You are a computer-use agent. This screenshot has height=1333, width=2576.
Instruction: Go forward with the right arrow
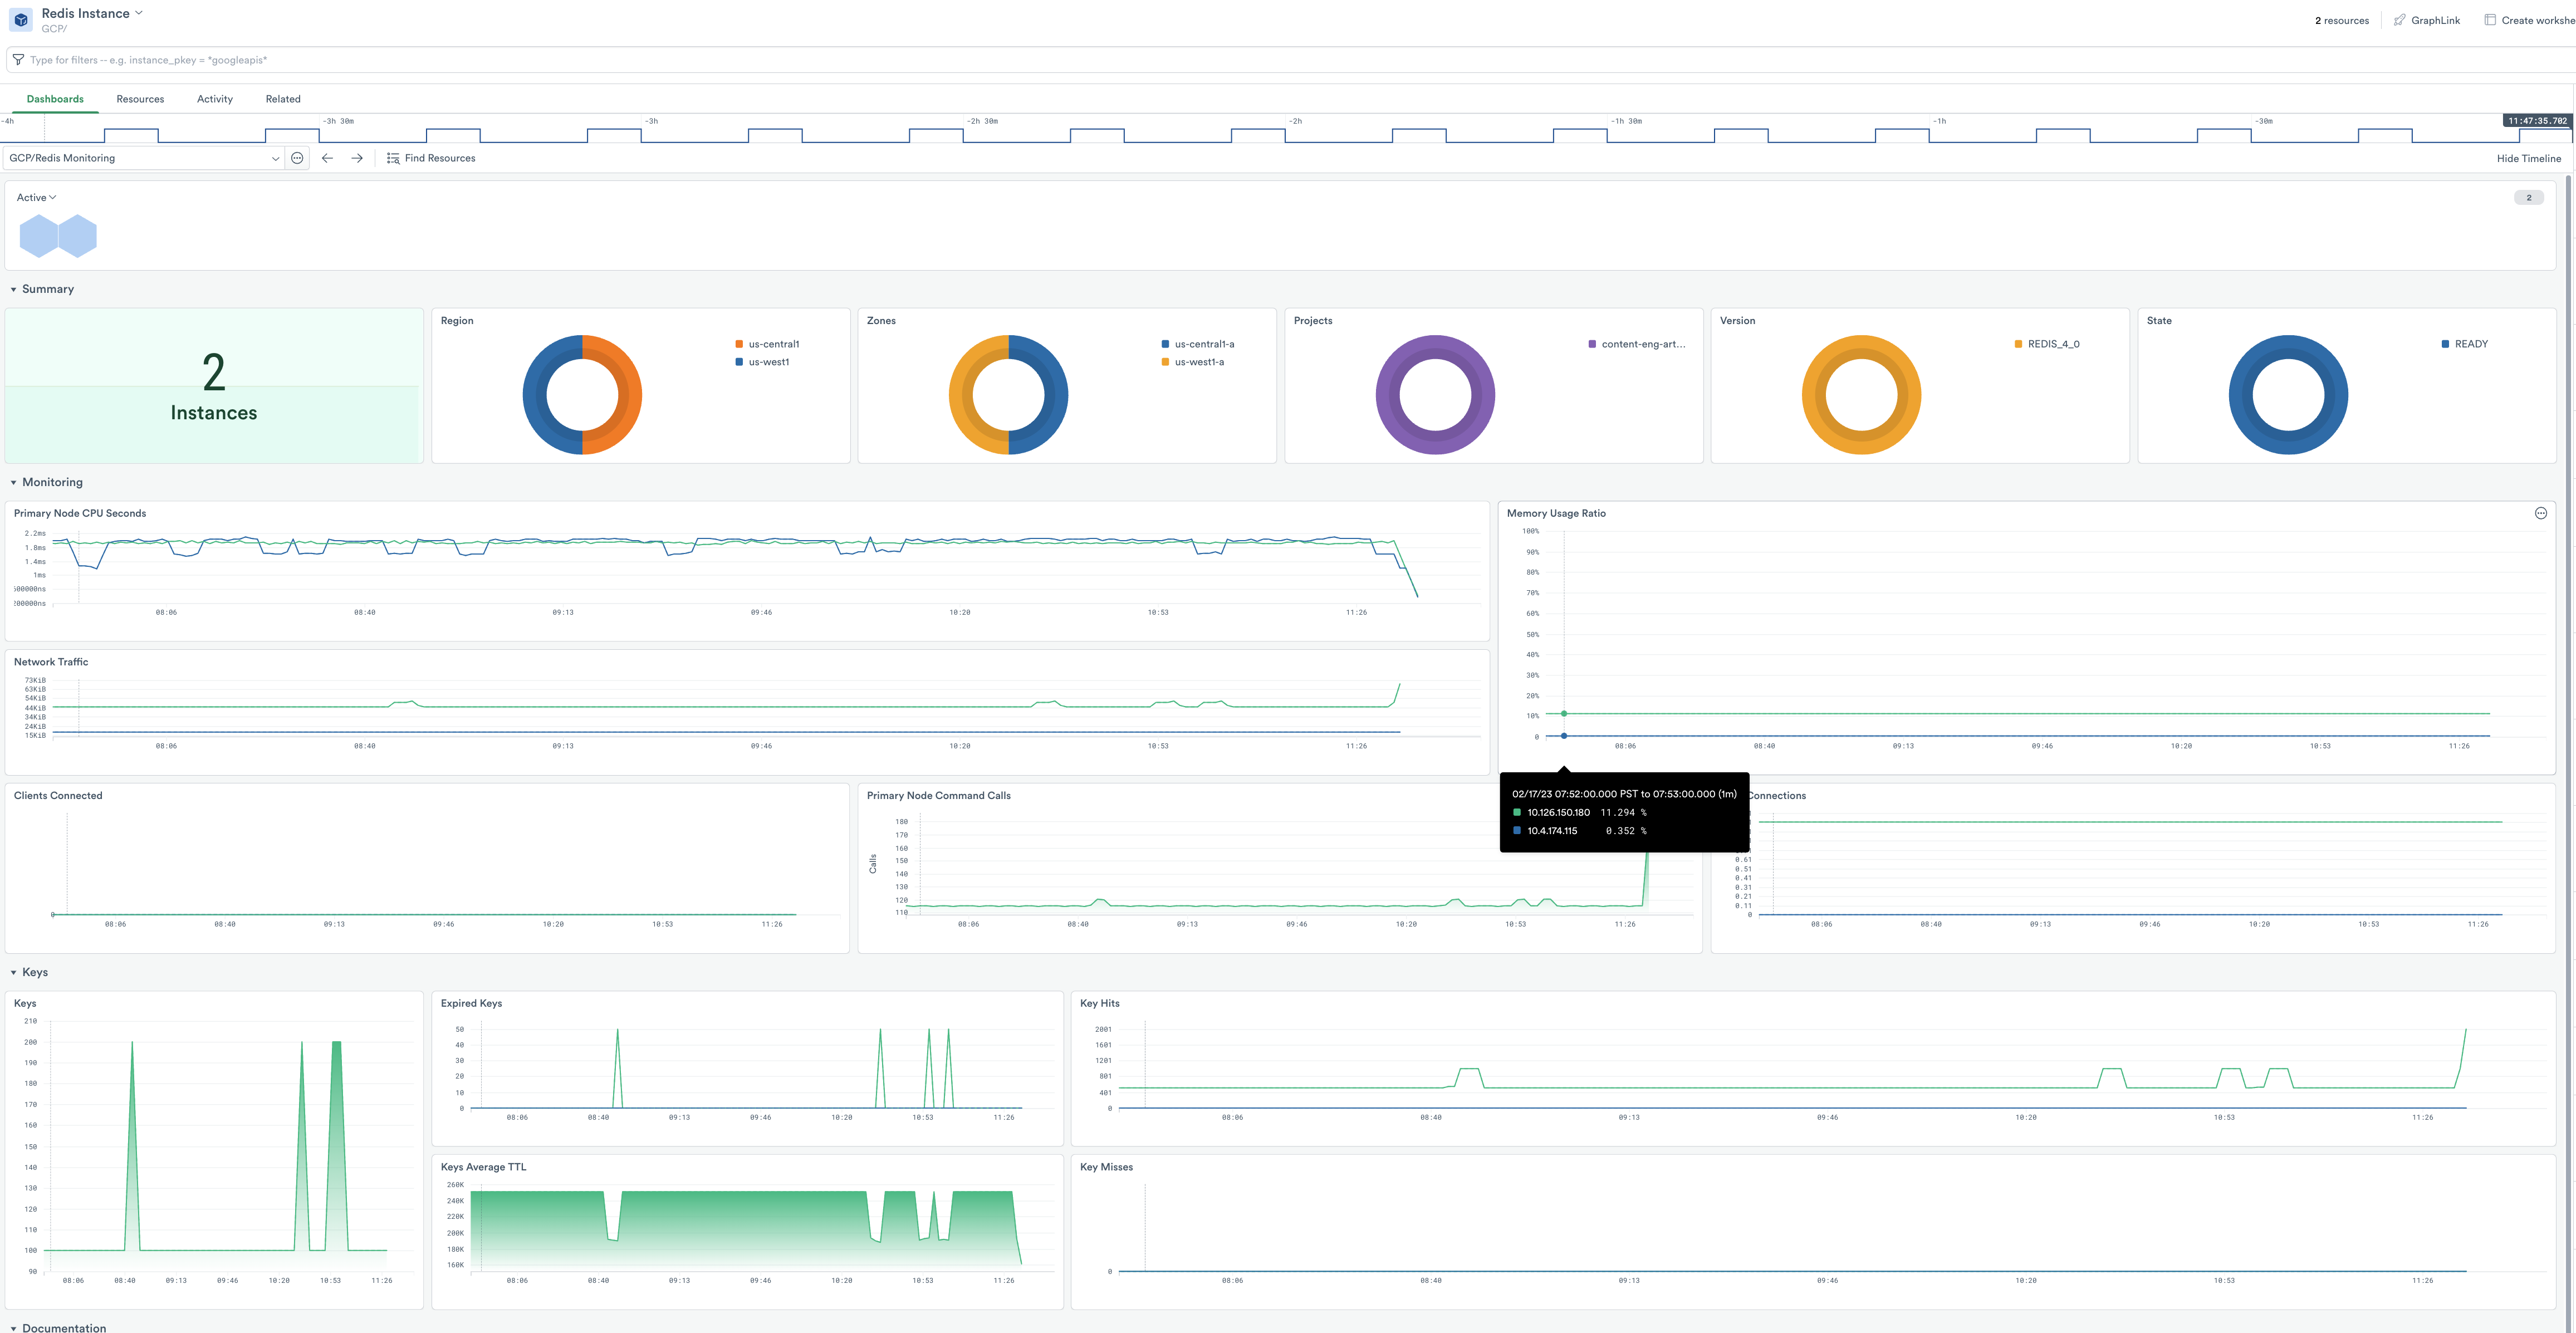(x=357, y=158)
